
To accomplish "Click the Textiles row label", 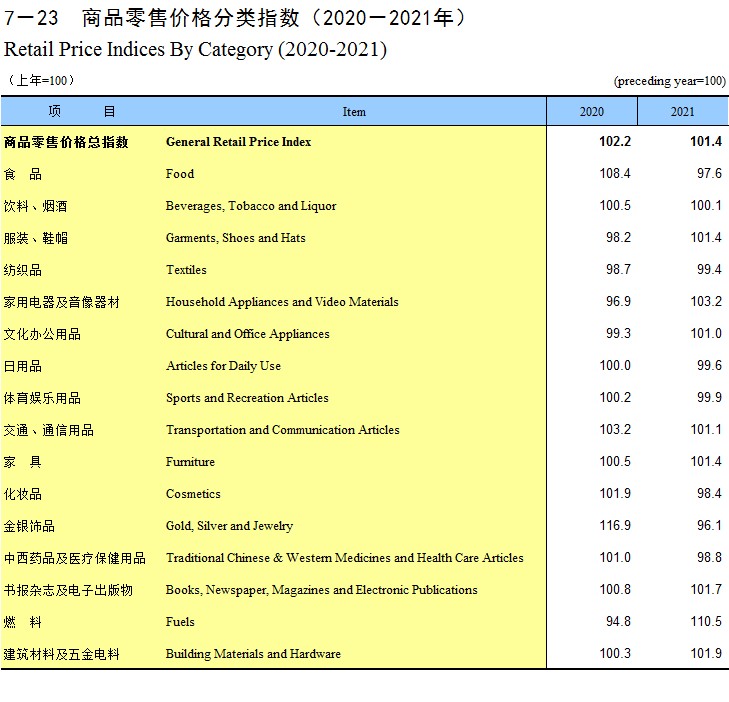I will tap(186, 270).
